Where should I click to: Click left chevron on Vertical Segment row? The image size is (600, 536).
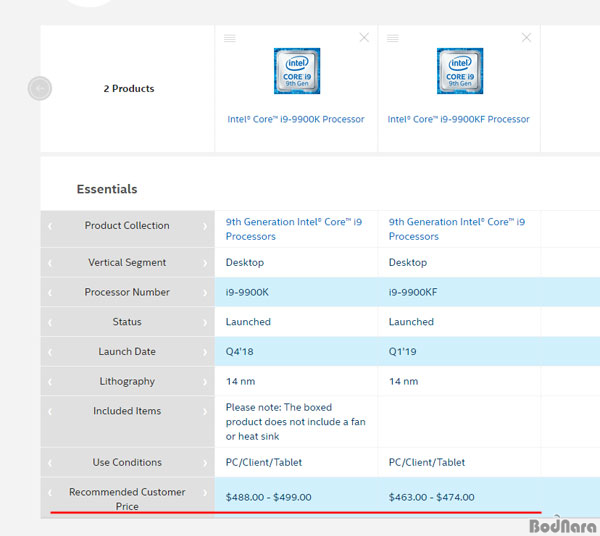50,263
